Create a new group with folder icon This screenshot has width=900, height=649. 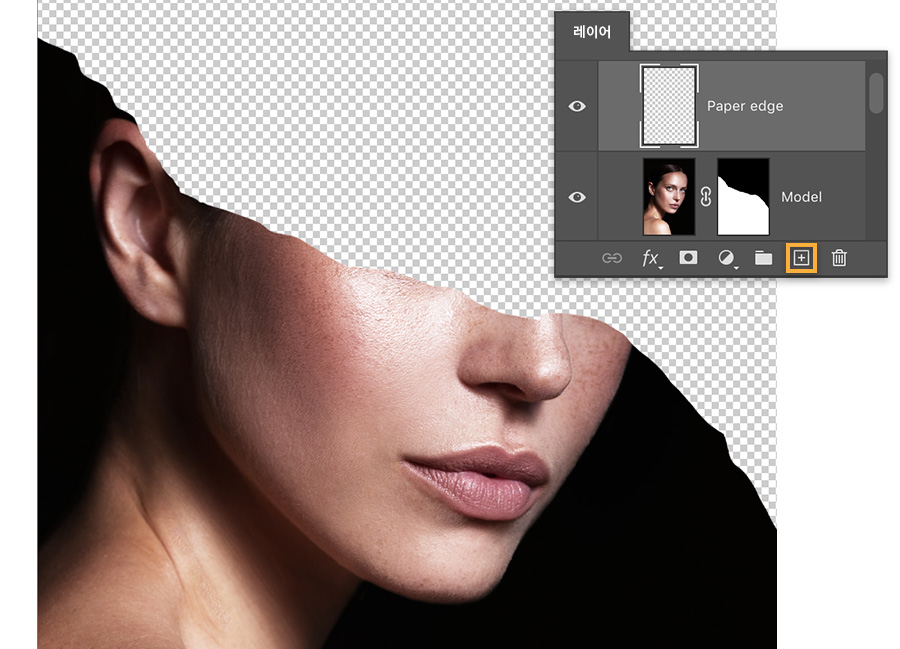coord(763,258)
